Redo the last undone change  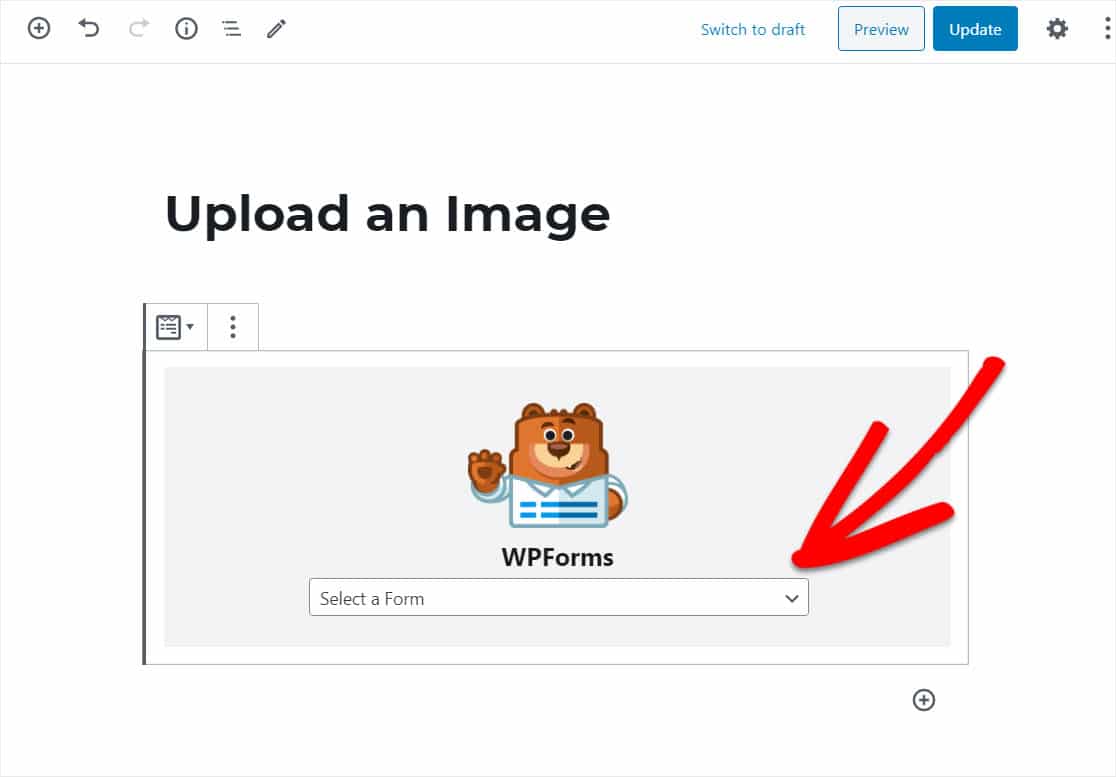coord(139,28)
